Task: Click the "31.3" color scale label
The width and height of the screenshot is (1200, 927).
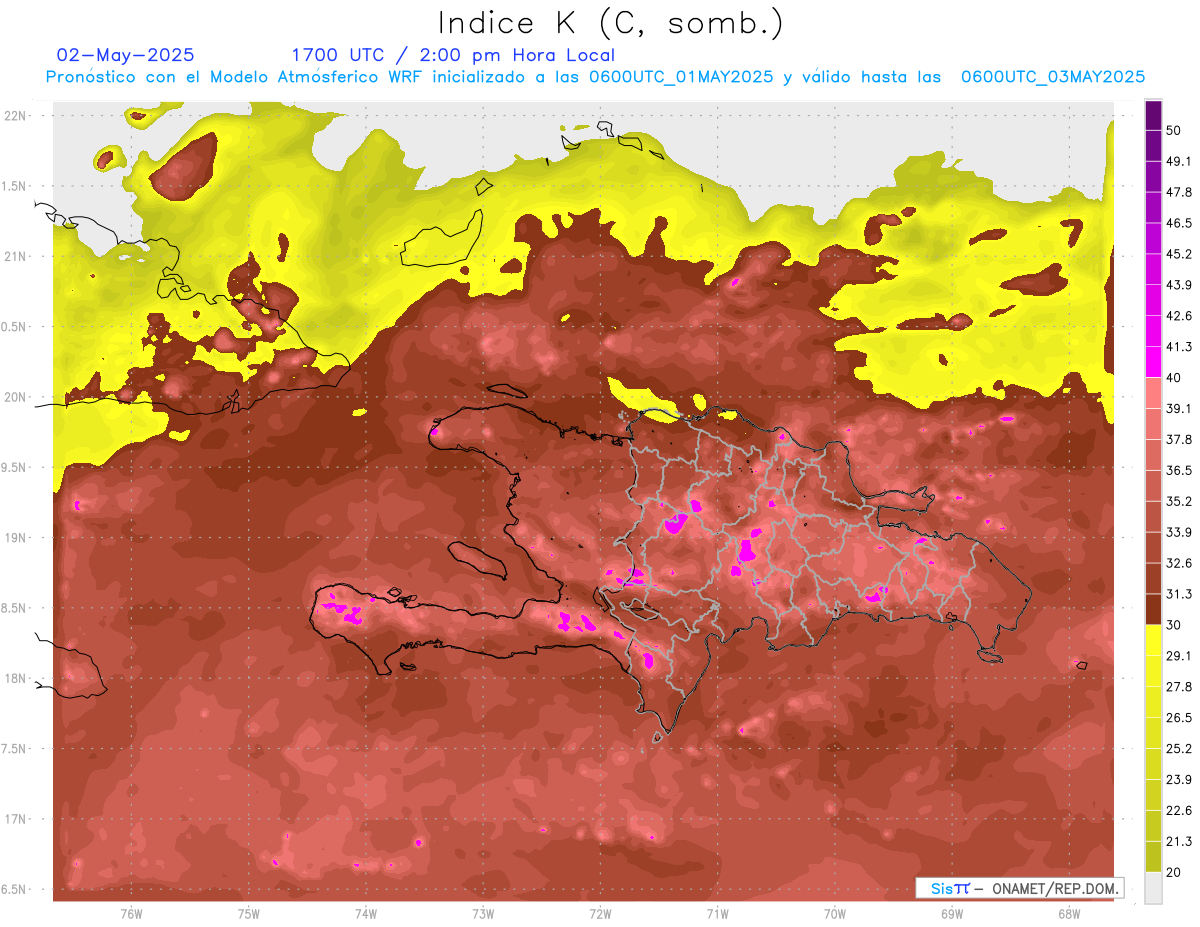Action: 1179,594
